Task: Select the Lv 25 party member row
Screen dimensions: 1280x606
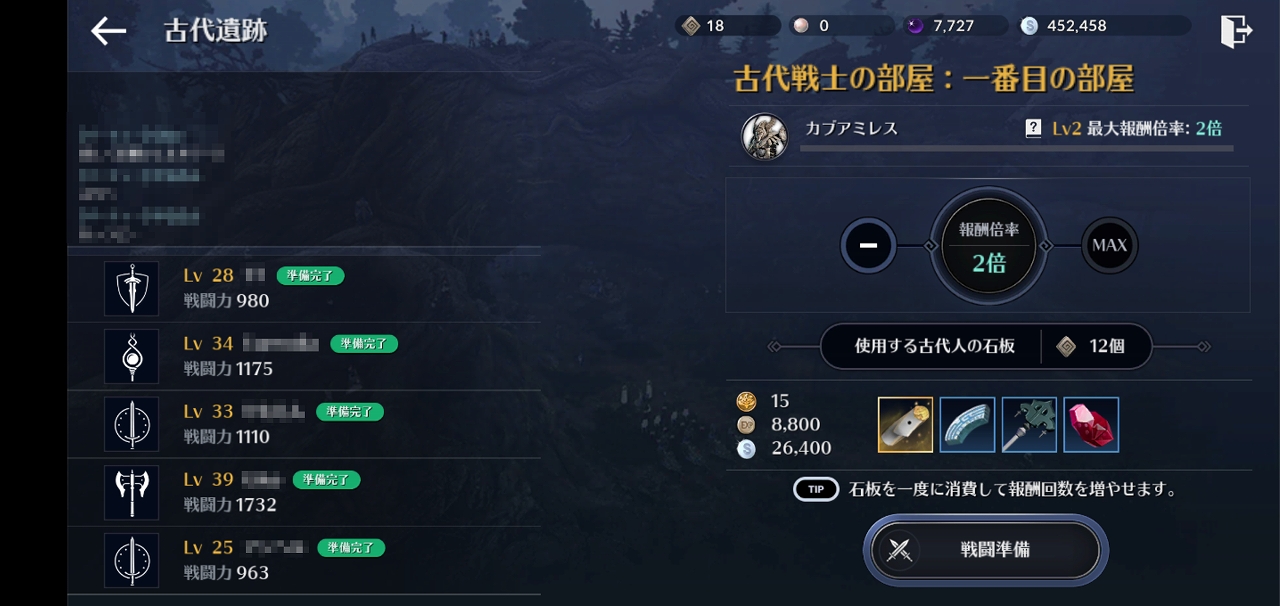Action: click(x=304, y=560)
